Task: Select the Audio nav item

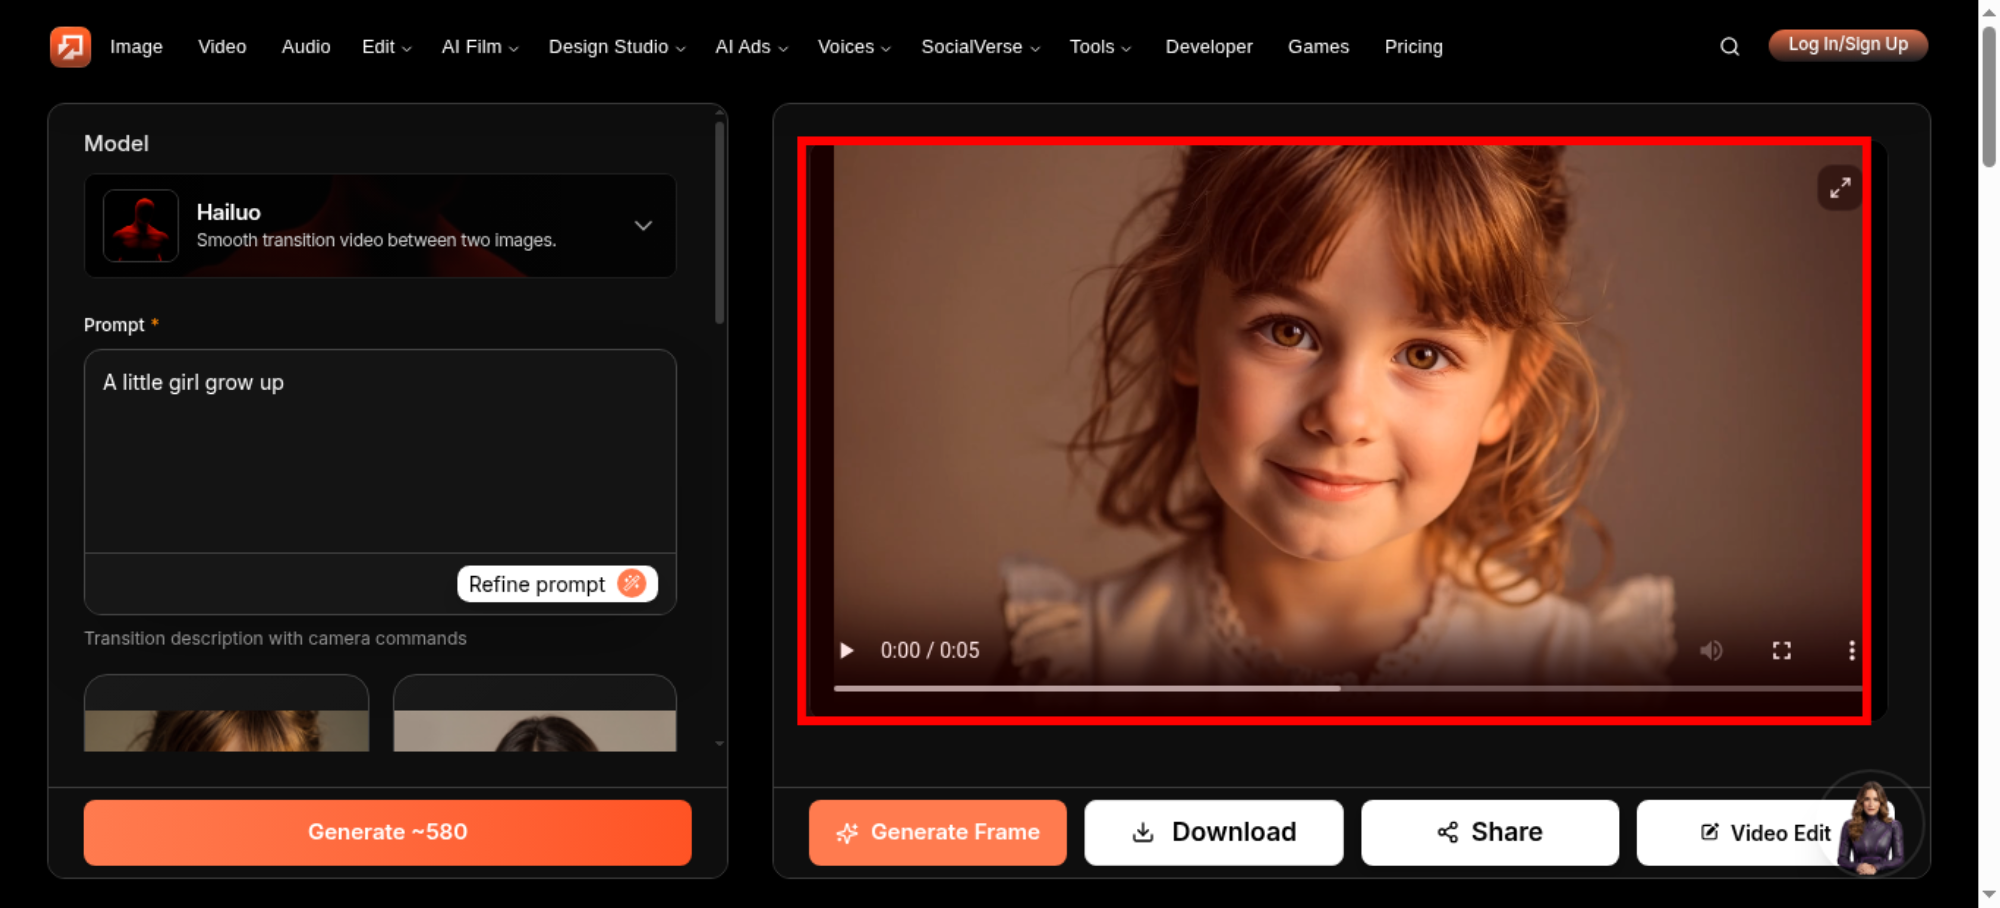Action: (306, 46)
